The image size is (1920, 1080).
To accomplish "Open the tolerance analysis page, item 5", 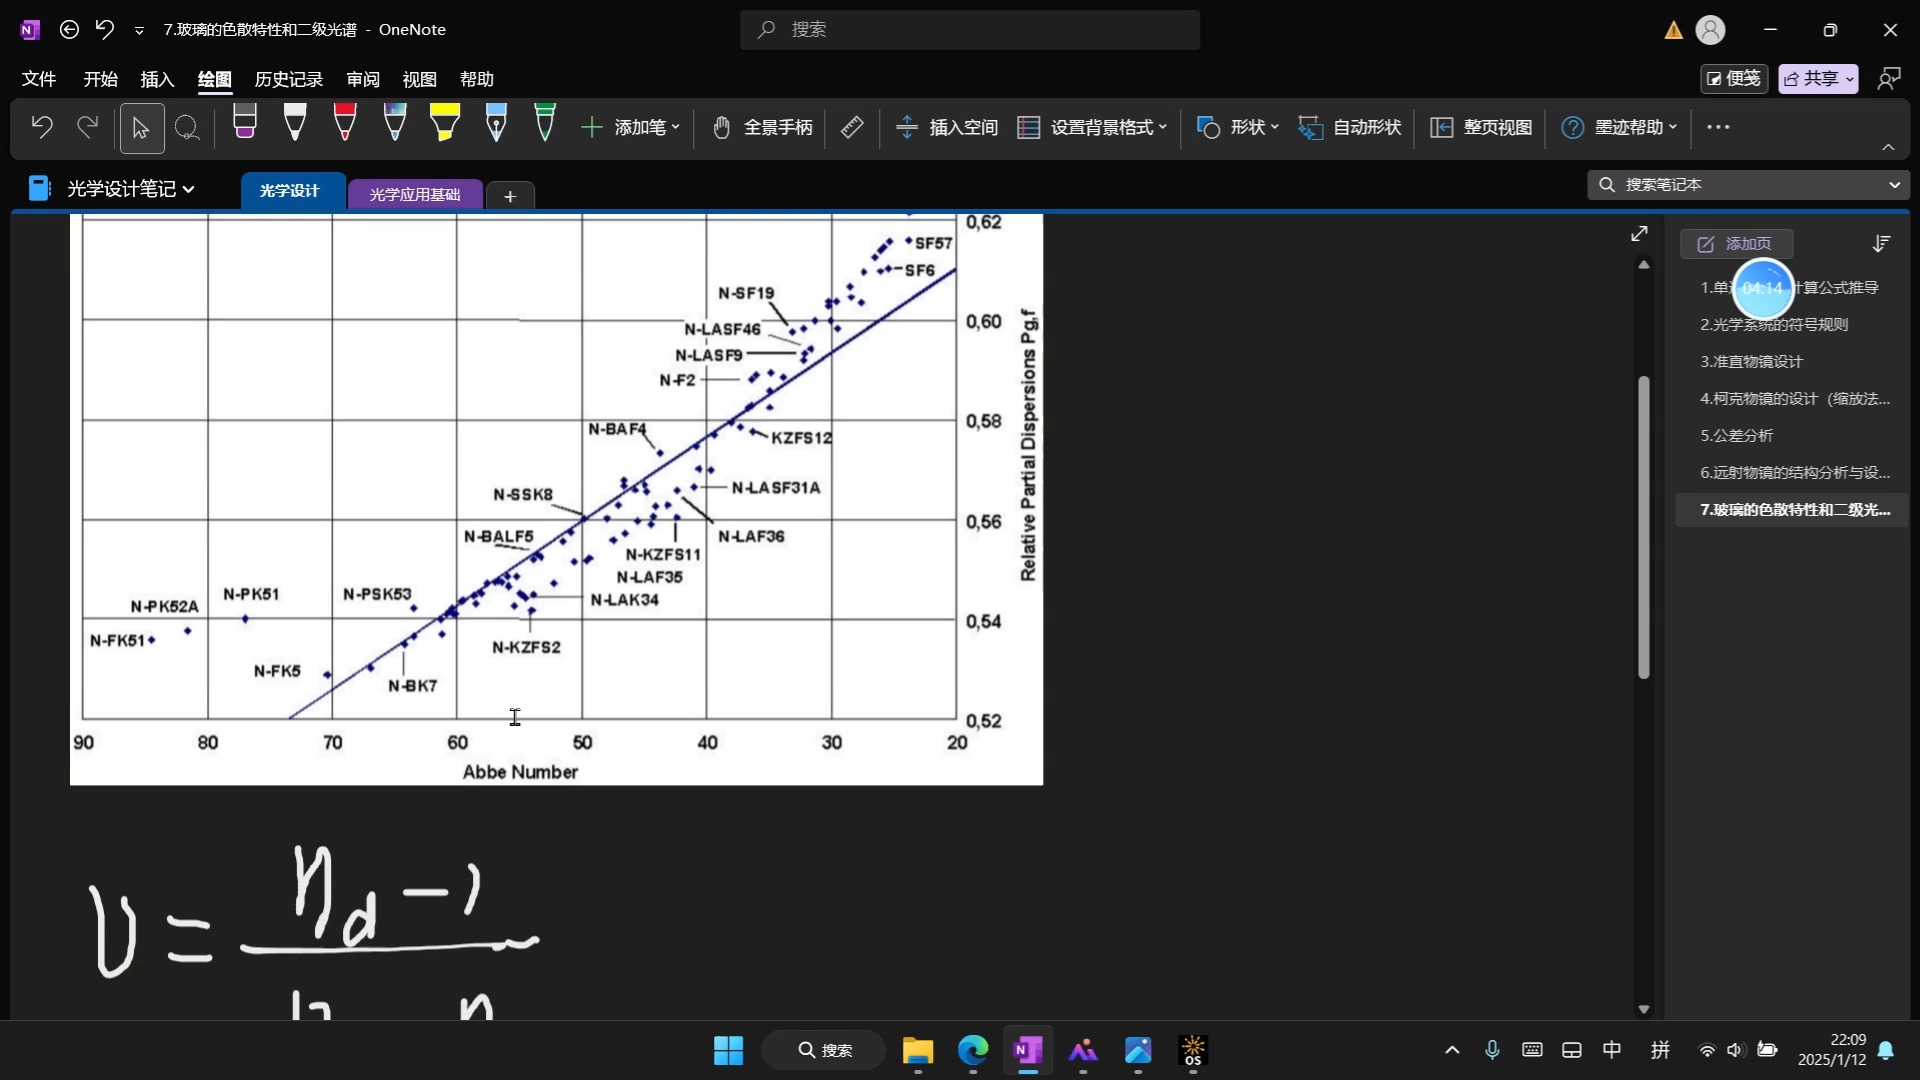I will (x=1737, y=436).
